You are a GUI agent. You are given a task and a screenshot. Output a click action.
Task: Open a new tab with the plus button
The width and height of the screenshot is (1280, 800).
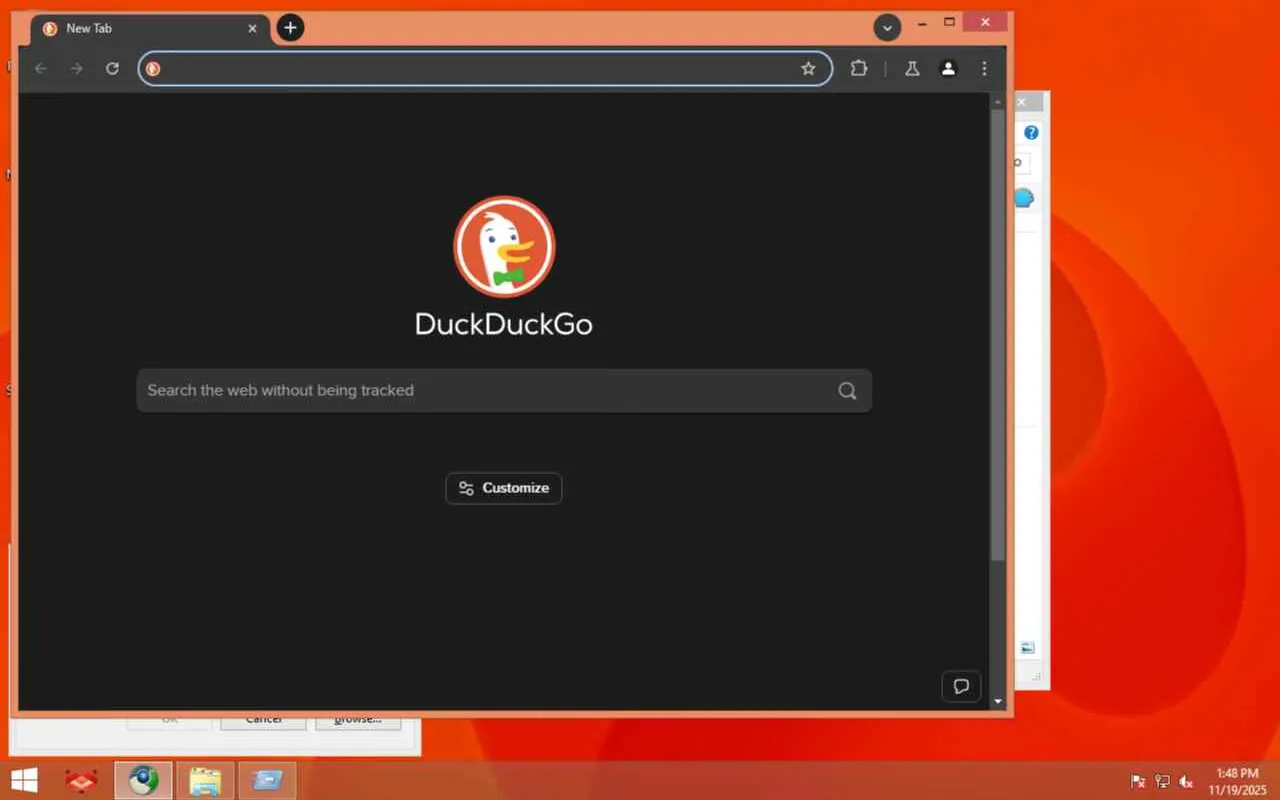[290, 28]
